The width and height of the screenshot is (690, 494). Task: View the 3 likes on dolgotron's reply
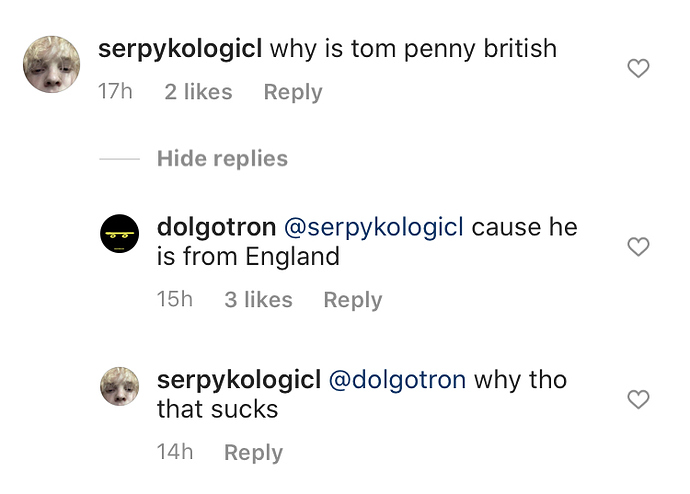(258, 300)
